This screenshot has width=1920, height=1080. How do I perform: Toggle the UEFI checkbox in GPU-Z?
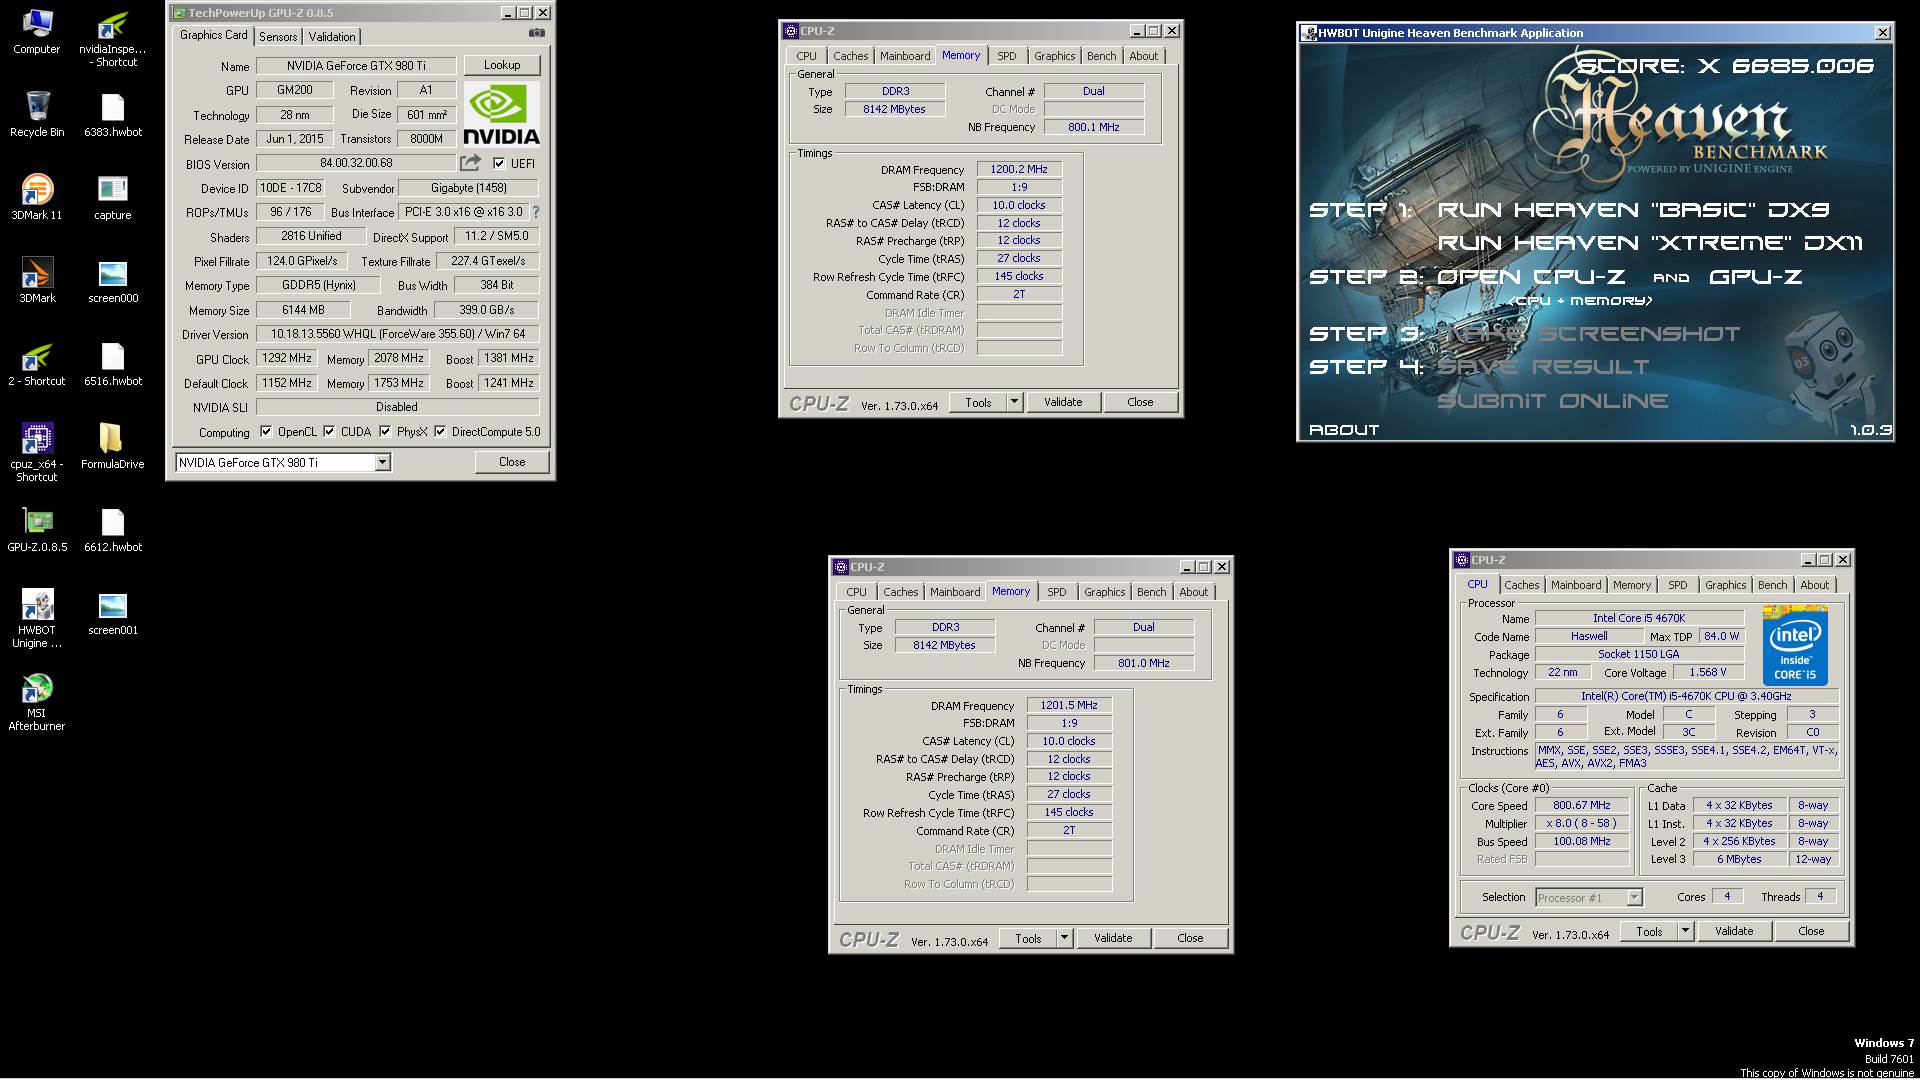(x=499, y=163)
